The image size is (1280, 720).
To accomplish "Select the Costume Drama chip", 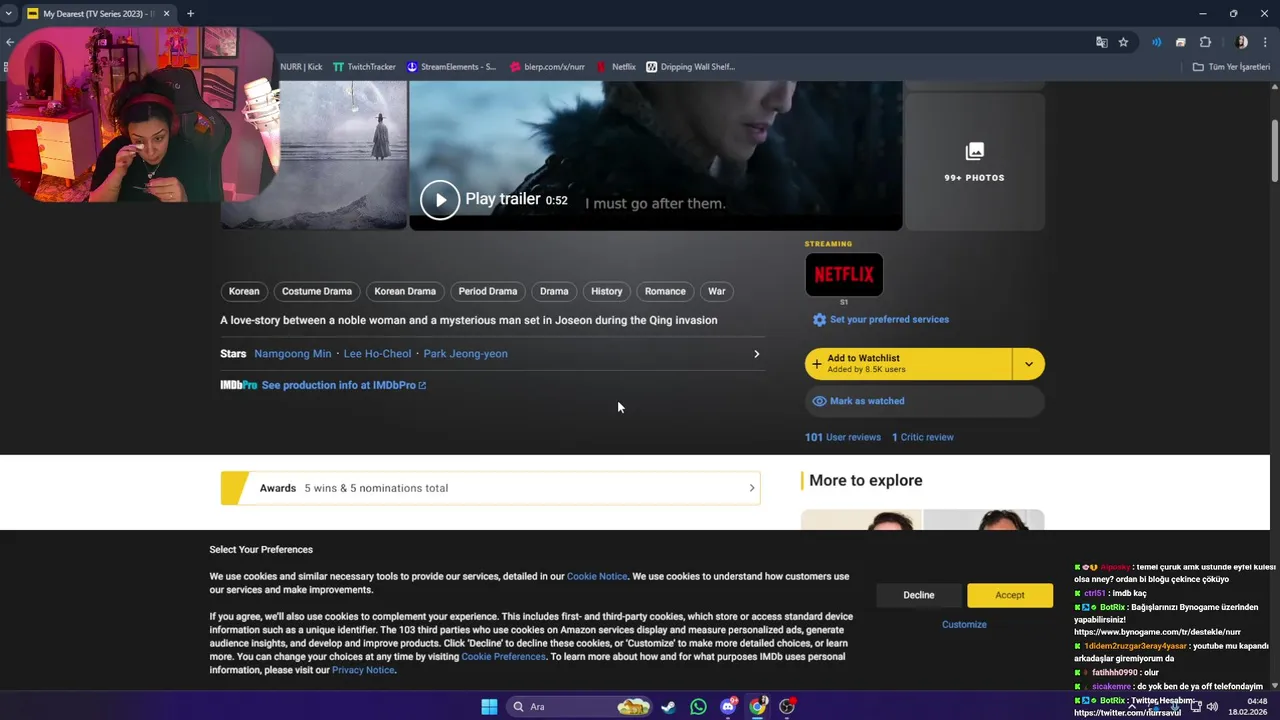I will click(x=317, y=291).
